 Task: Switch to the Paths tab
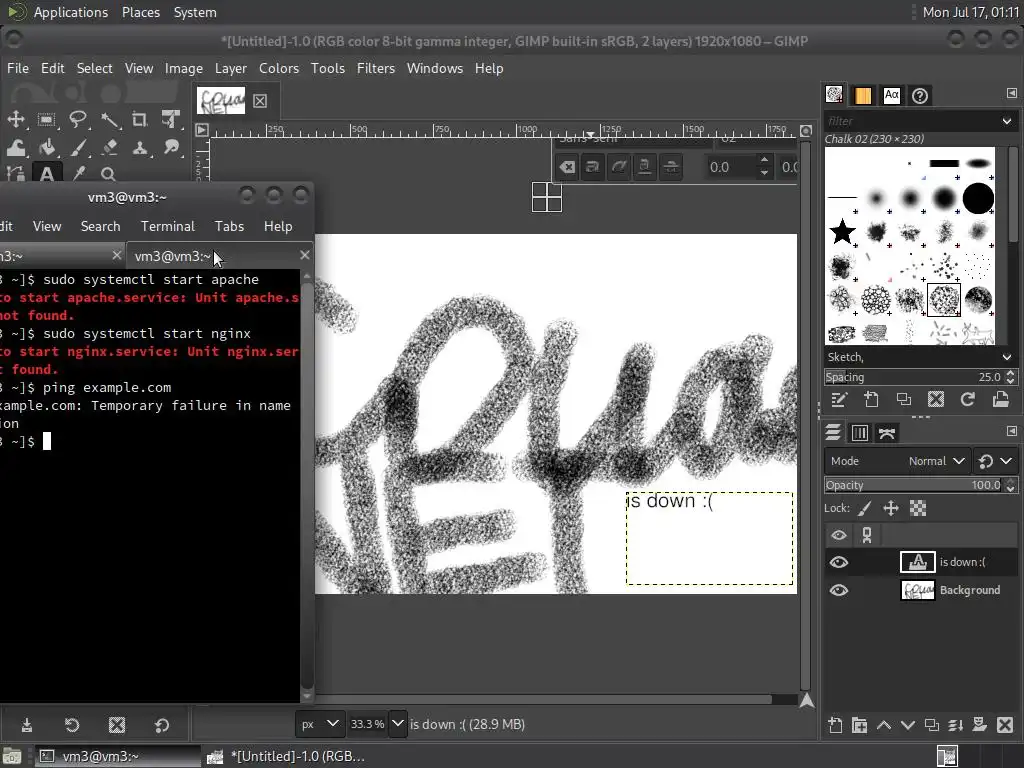coord(887,432)
